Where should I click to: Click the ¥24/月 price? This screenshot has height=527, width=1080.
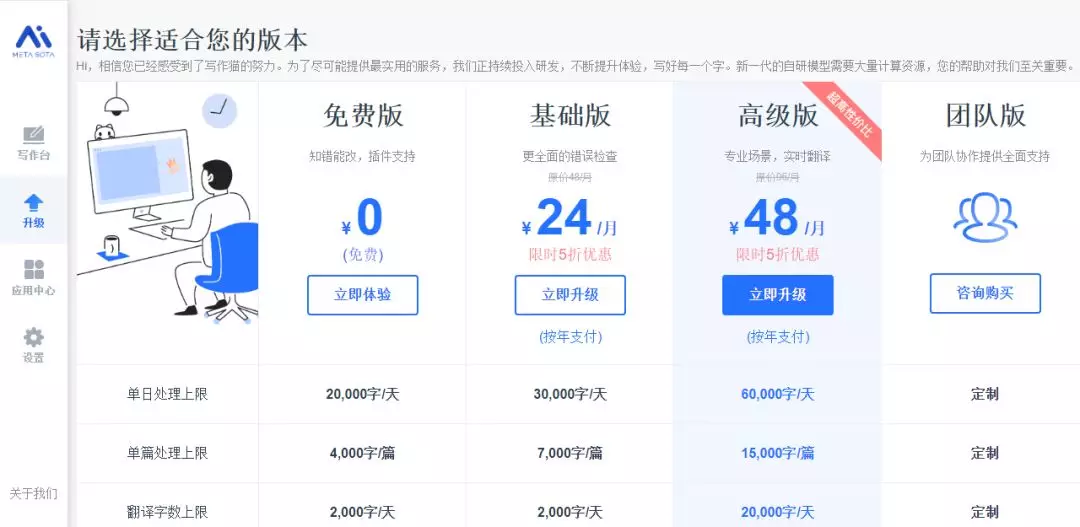[x=570, y=218]
